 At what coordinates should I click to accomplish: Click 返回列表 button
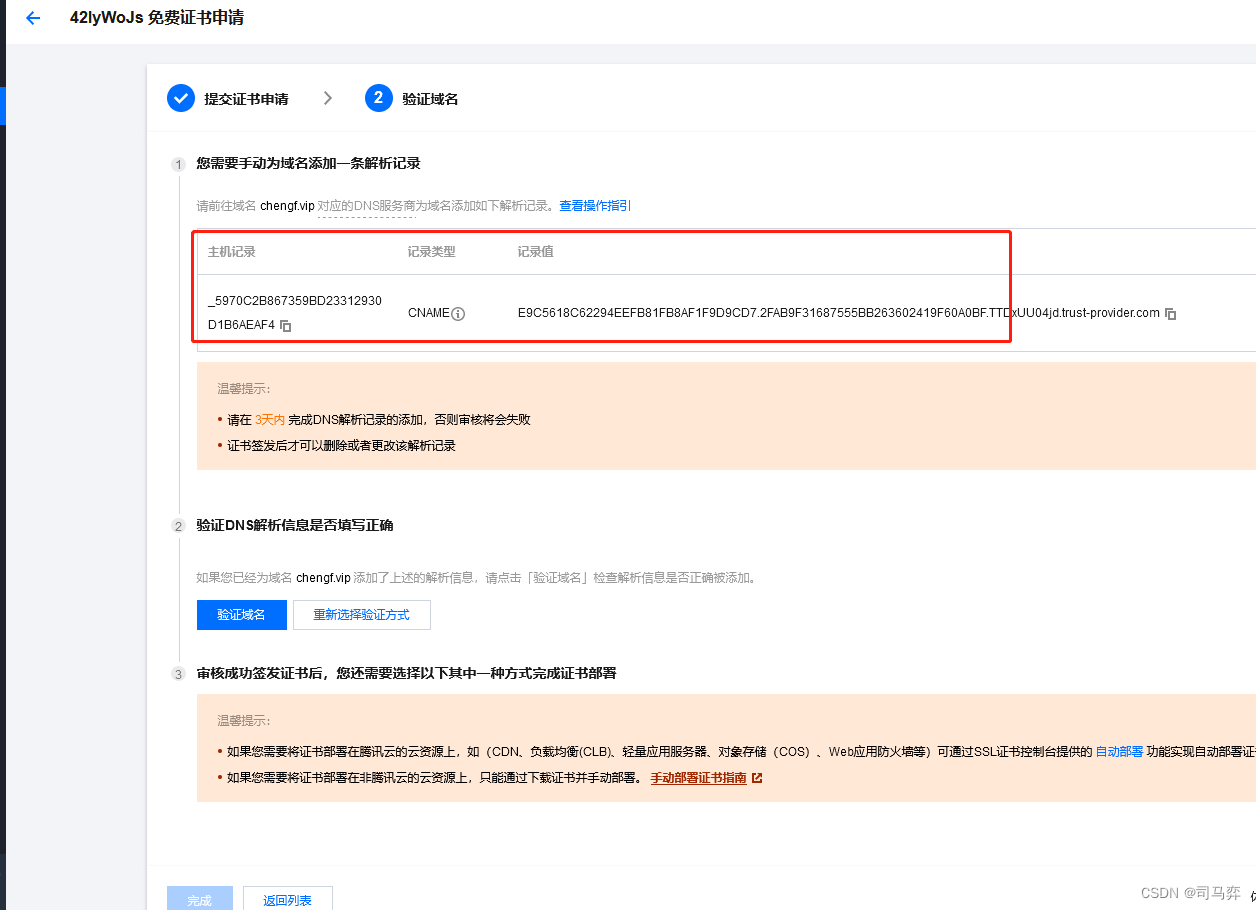point(288,899)
